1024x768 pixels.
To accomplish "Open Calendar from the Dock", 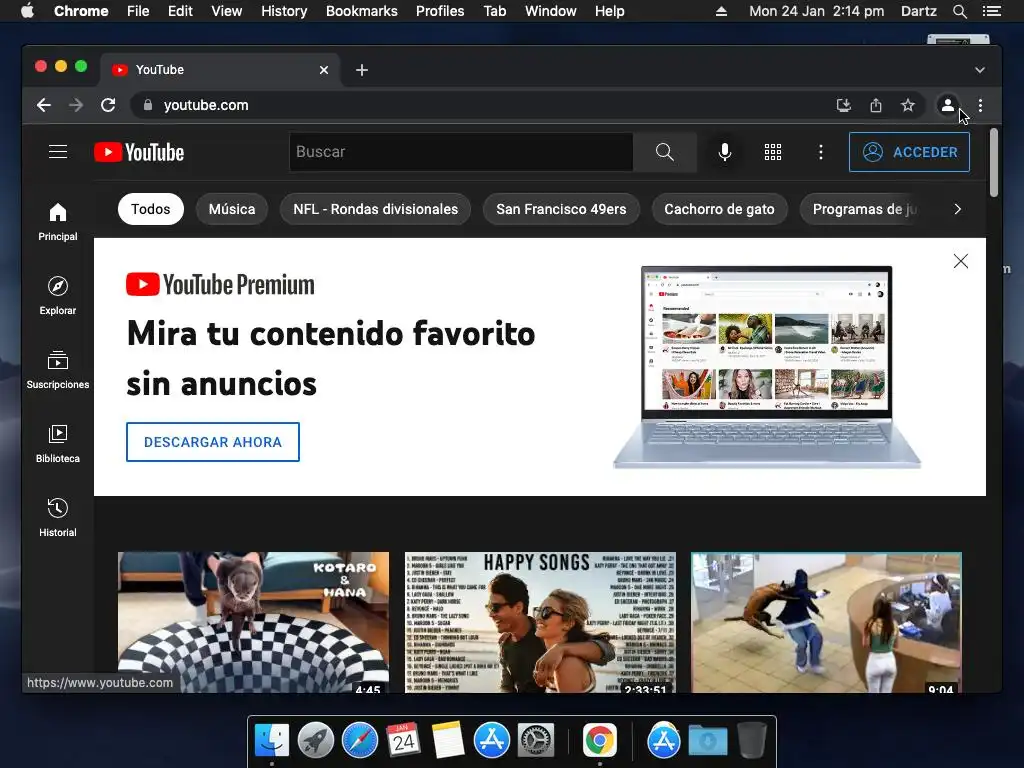I will click(403, 740).
